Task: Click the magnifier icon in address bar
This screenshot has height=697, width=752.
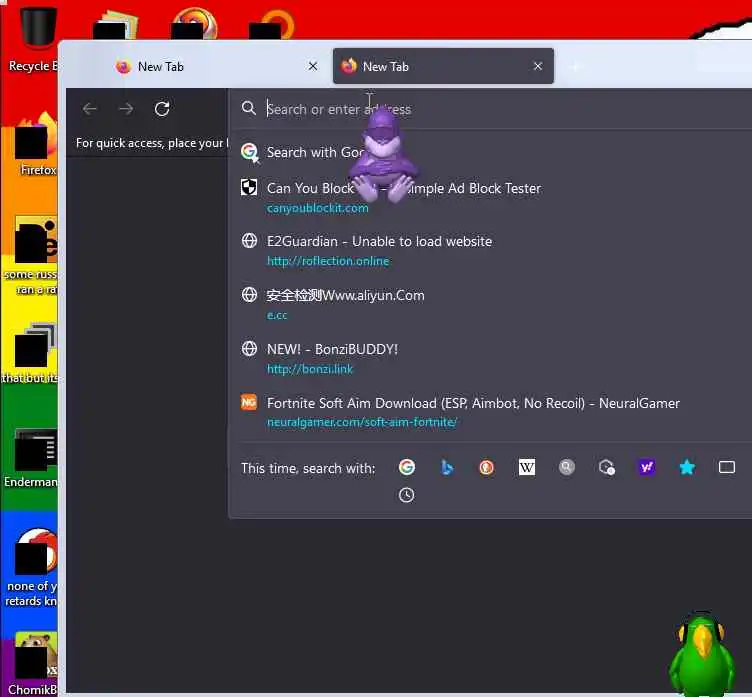Action: click(x=248, y=108)
